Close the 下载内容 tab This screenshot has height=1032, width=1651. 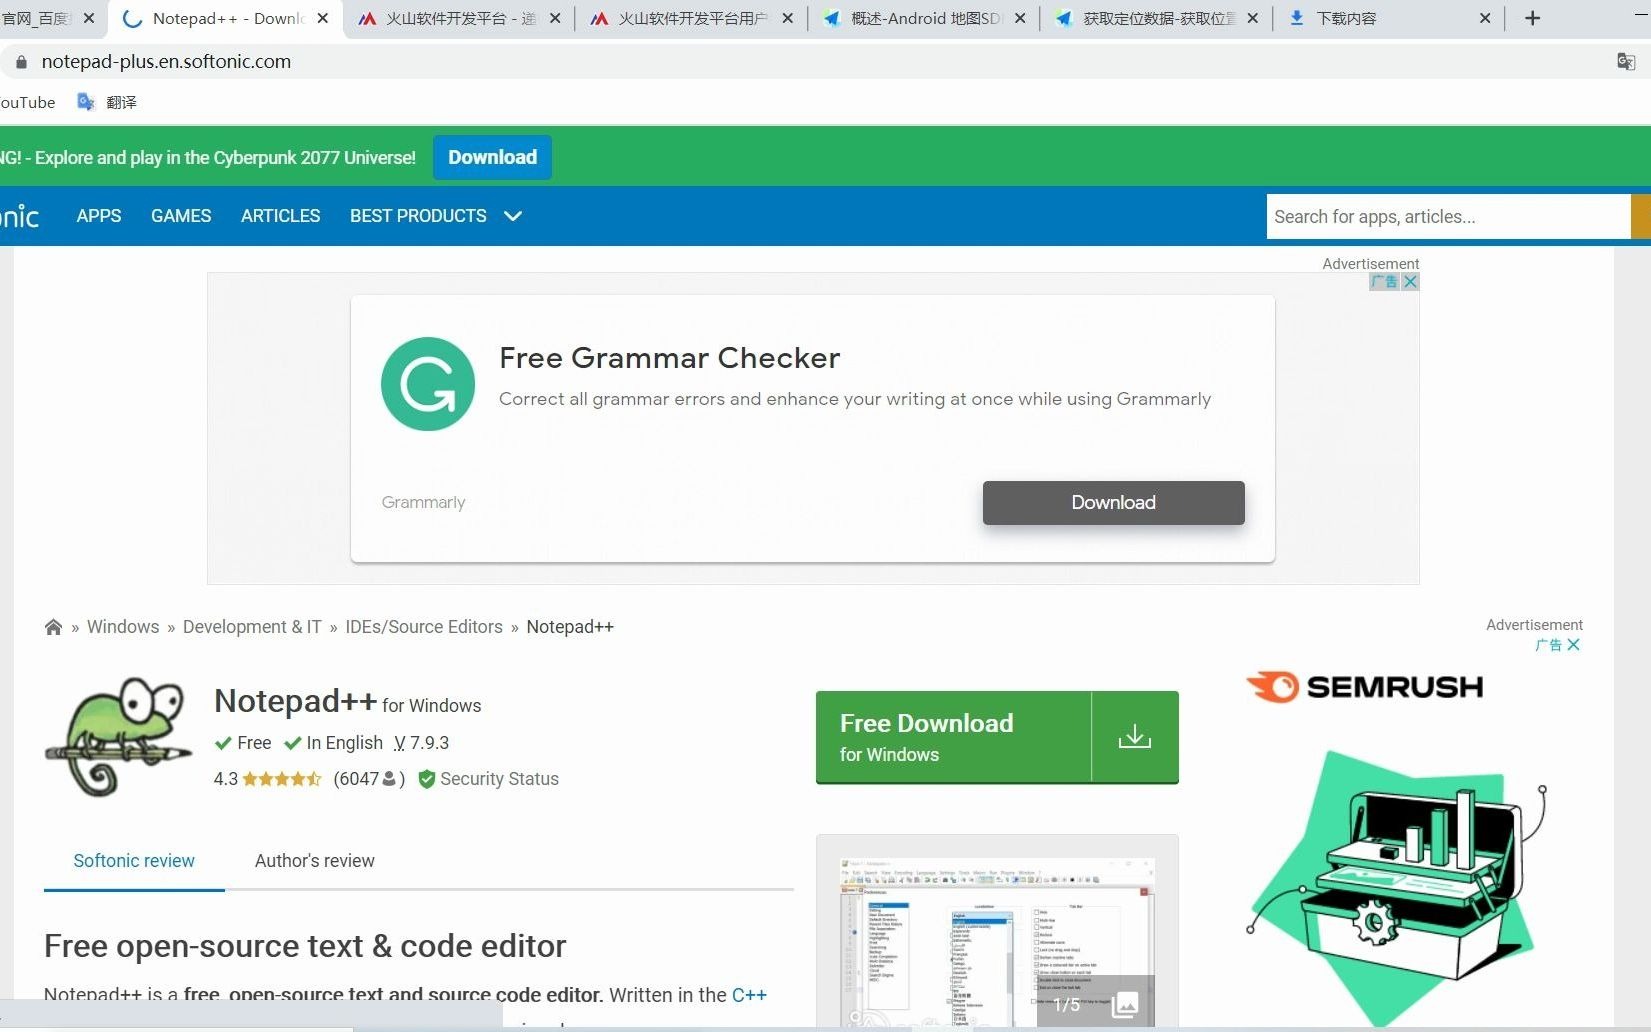(1485, 18)
